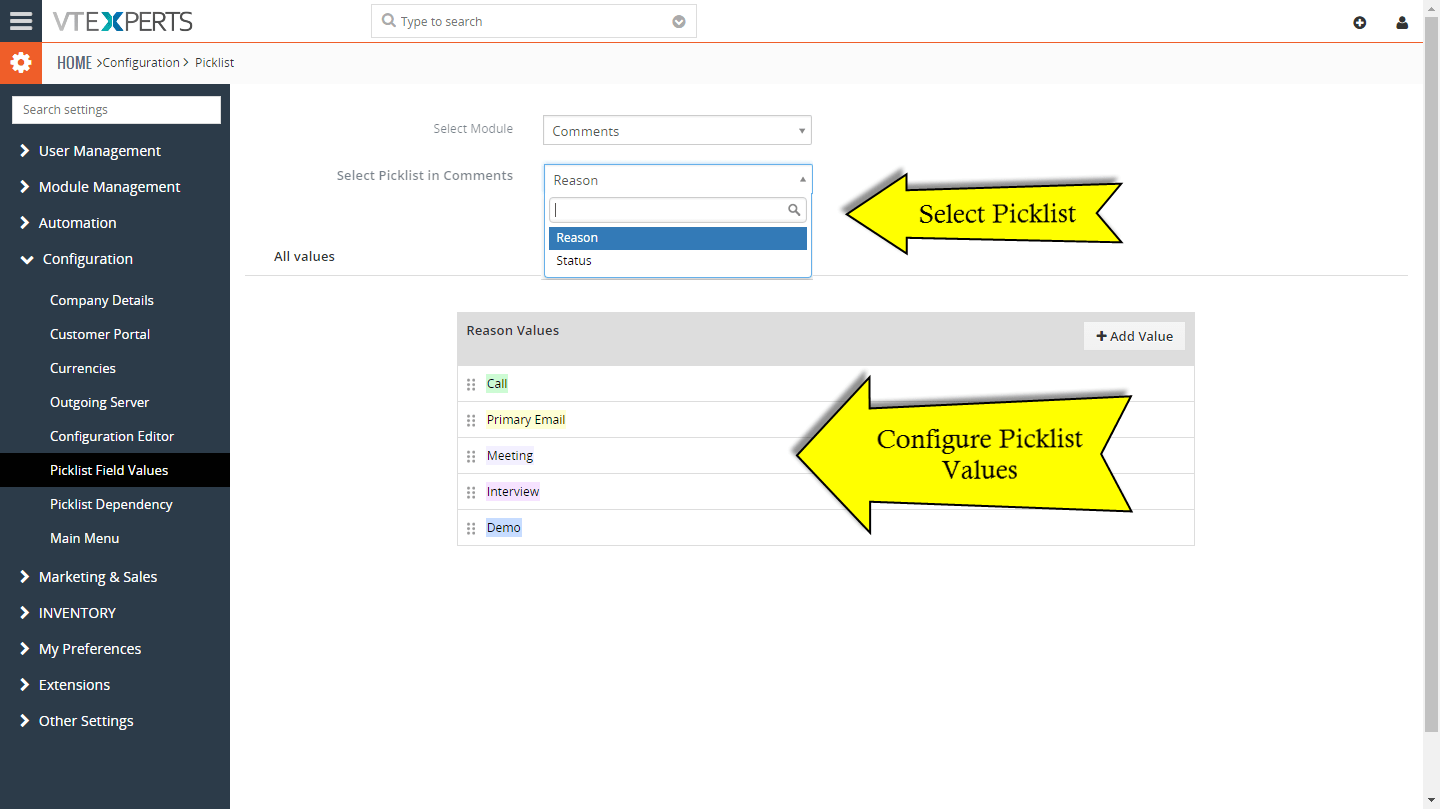Click the drag handle beside the Call value
This screenshot has height=809, width=1440.
click(x=471, y=383)
